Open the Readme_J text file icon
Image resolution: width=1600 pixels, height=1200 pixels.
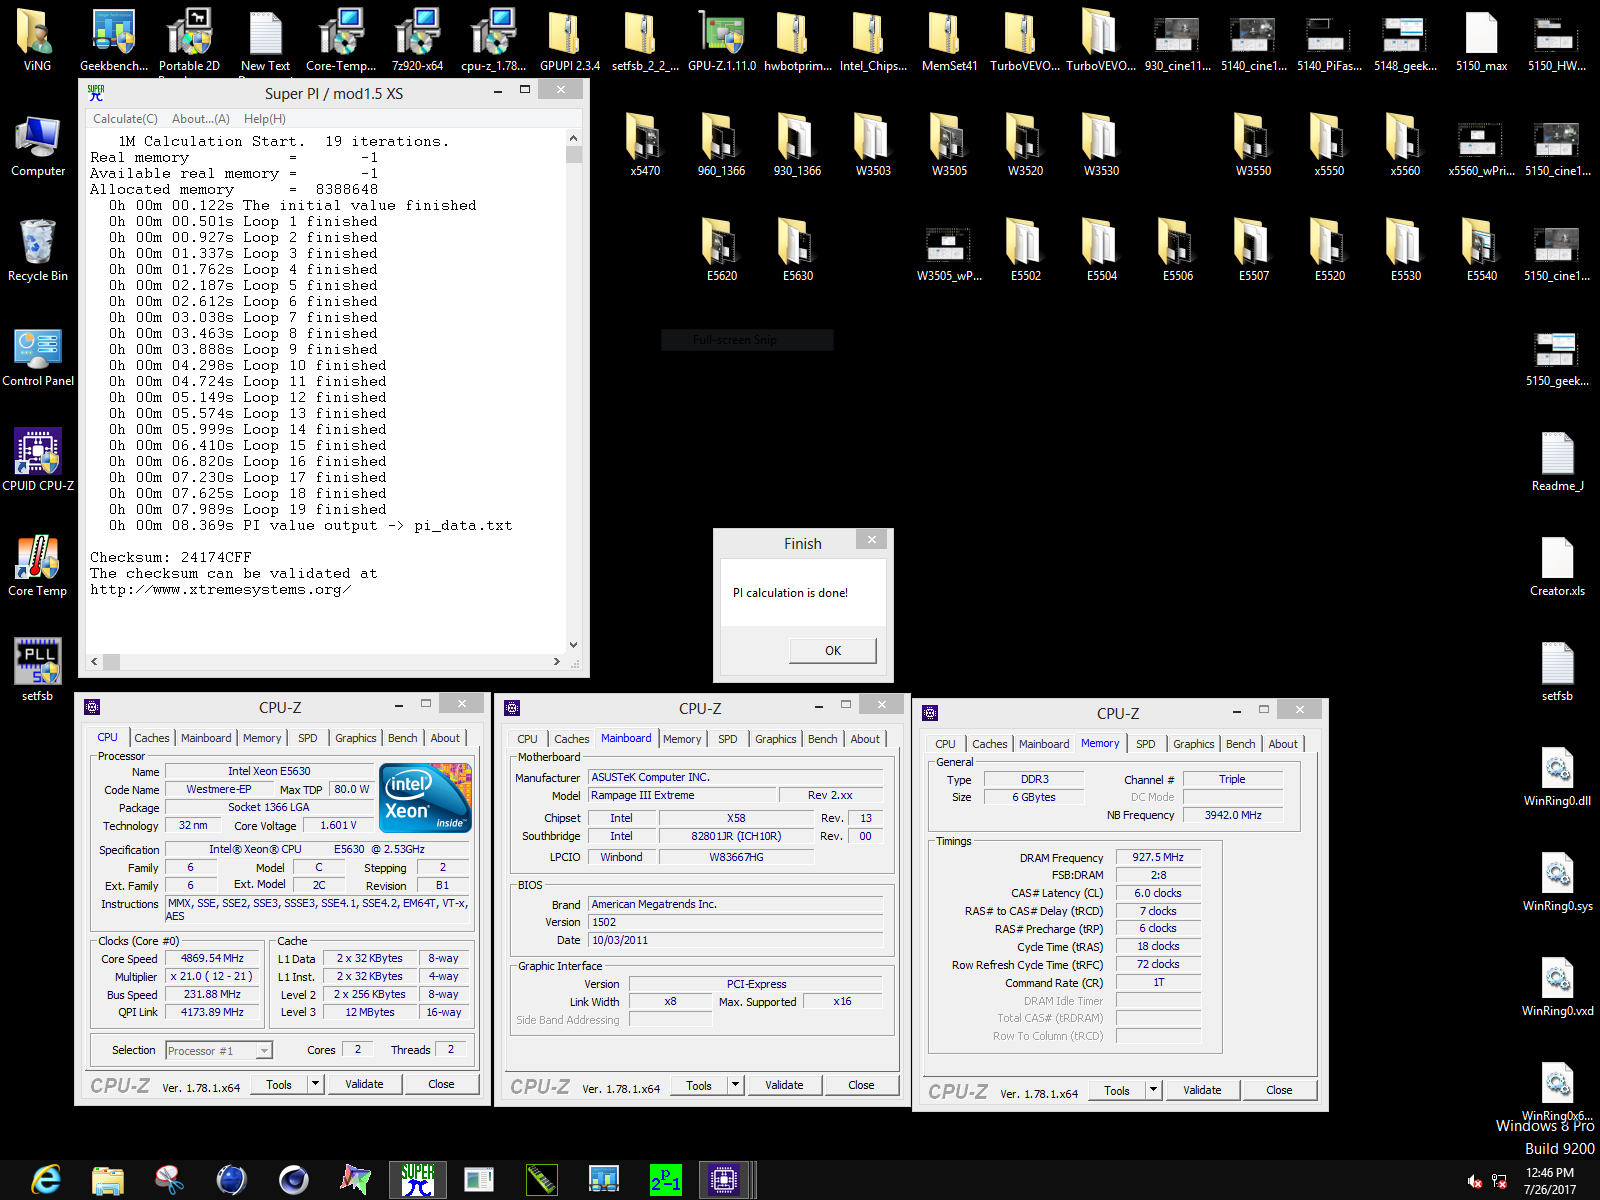click(x=1557, y=461)
